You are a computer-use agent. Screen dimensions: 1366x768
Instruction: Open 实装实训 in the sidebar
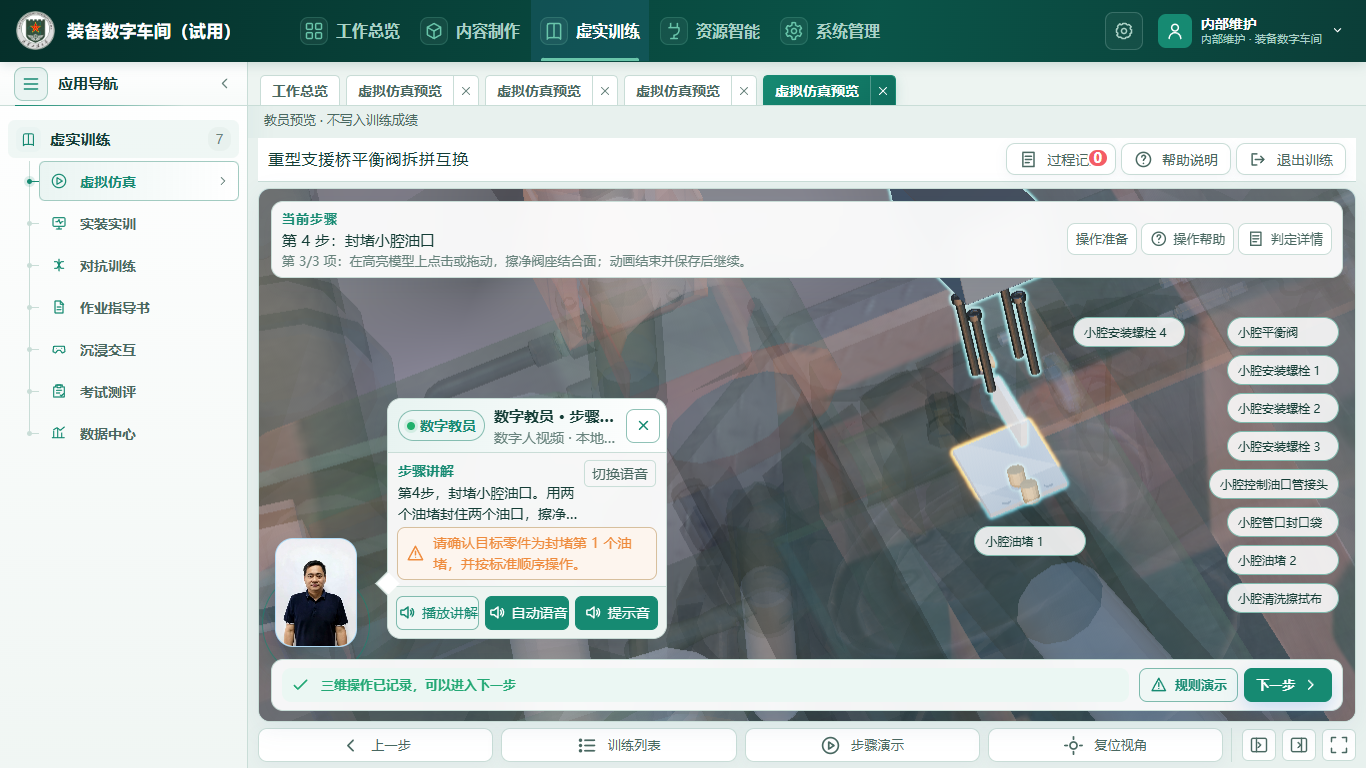coord(139,224)
